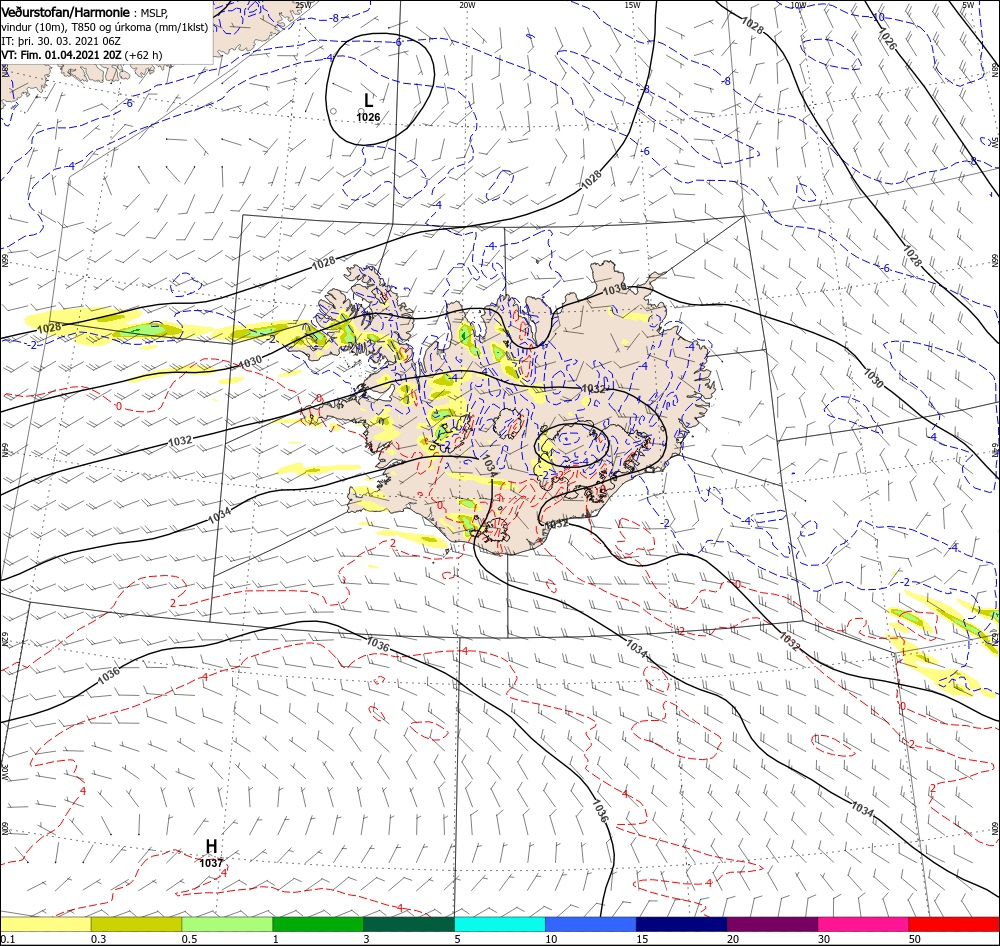Click the 0.1 legend scale label
Viewport: 1000px width, 946px height.
click(7, 939)
